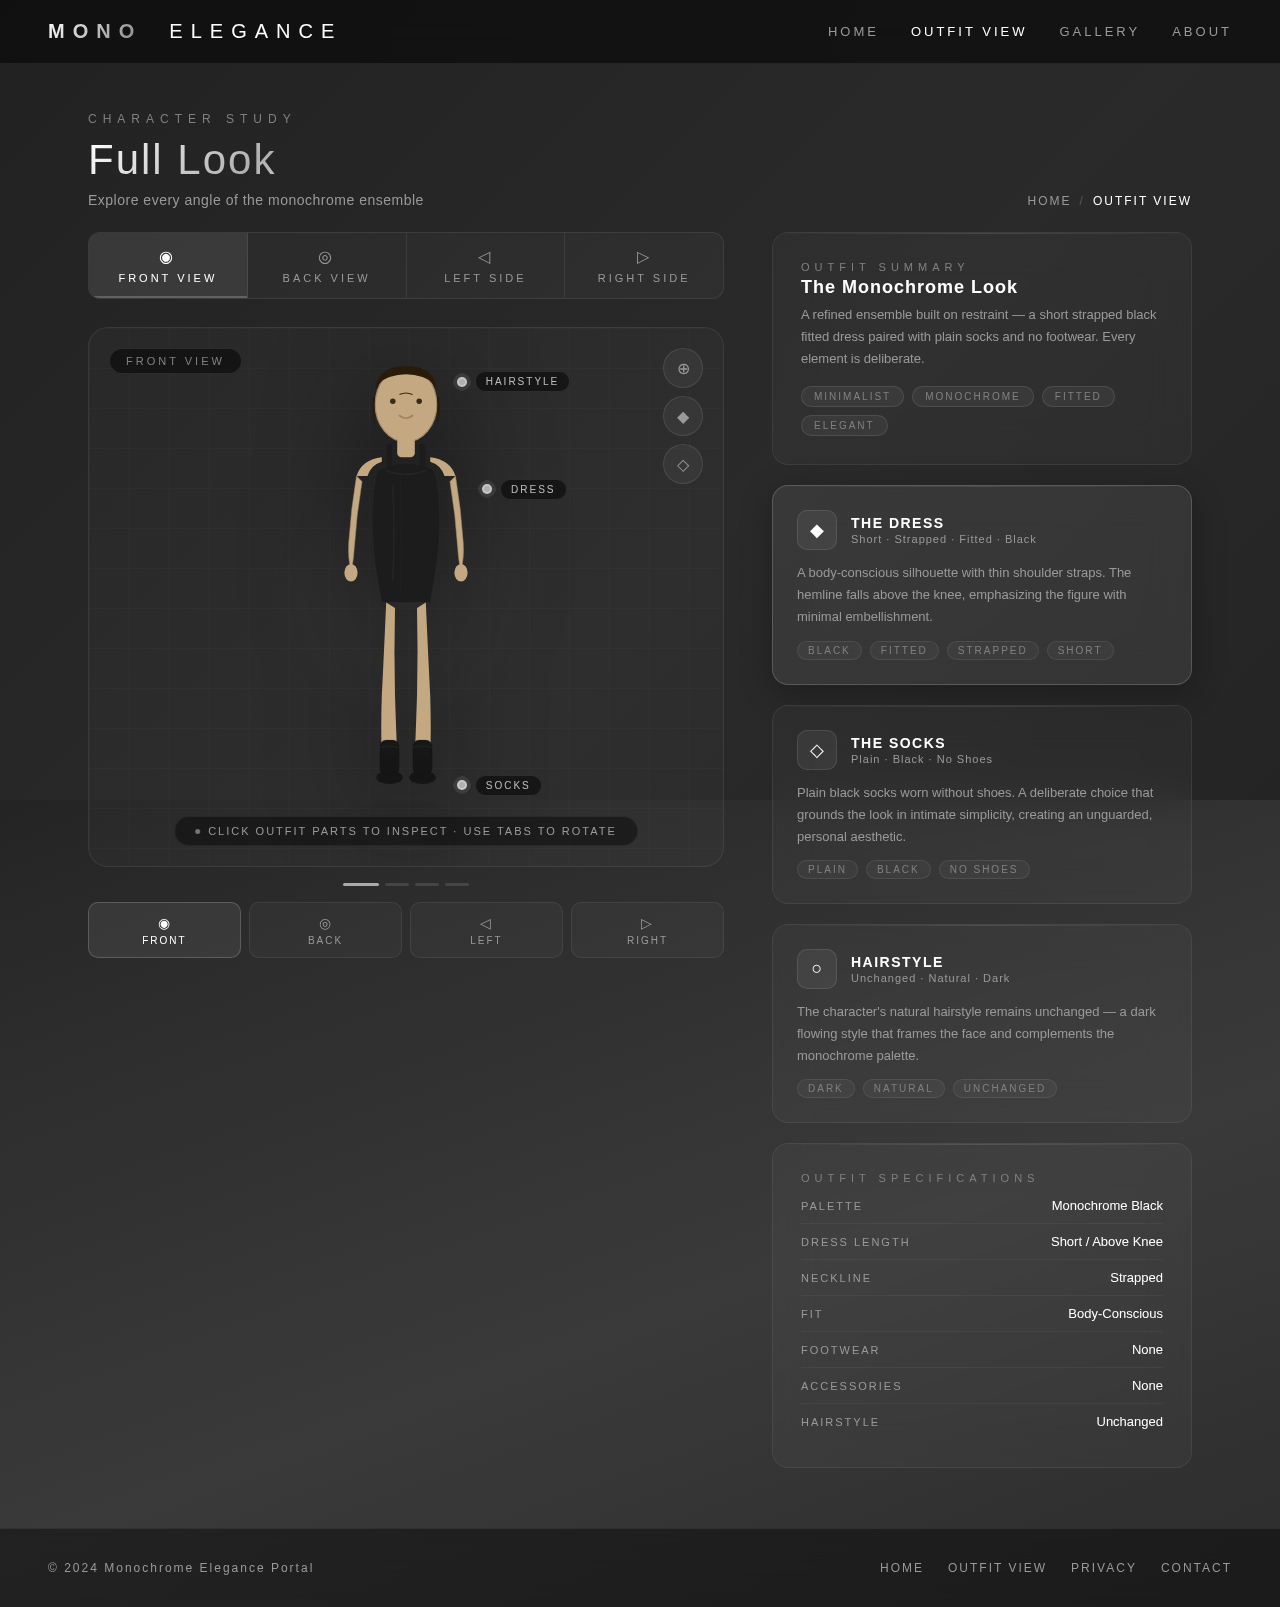Image resolution: width=1280 pixels, height=1607 pixels.
Task: Click the Hairstyle label pill in viewer
Action: [522, 382]
